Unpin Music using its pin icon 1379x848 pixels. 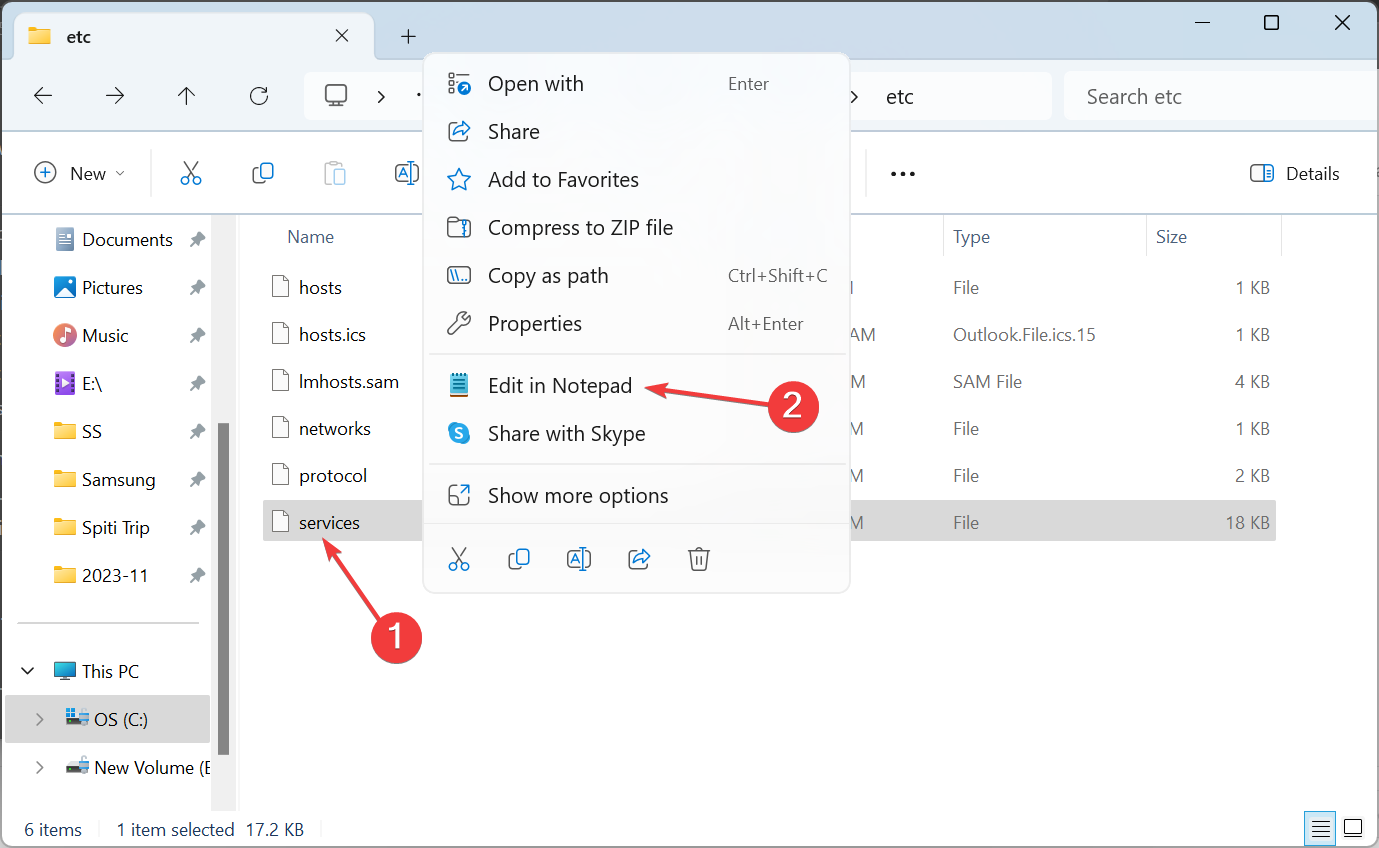pos(197,336)
